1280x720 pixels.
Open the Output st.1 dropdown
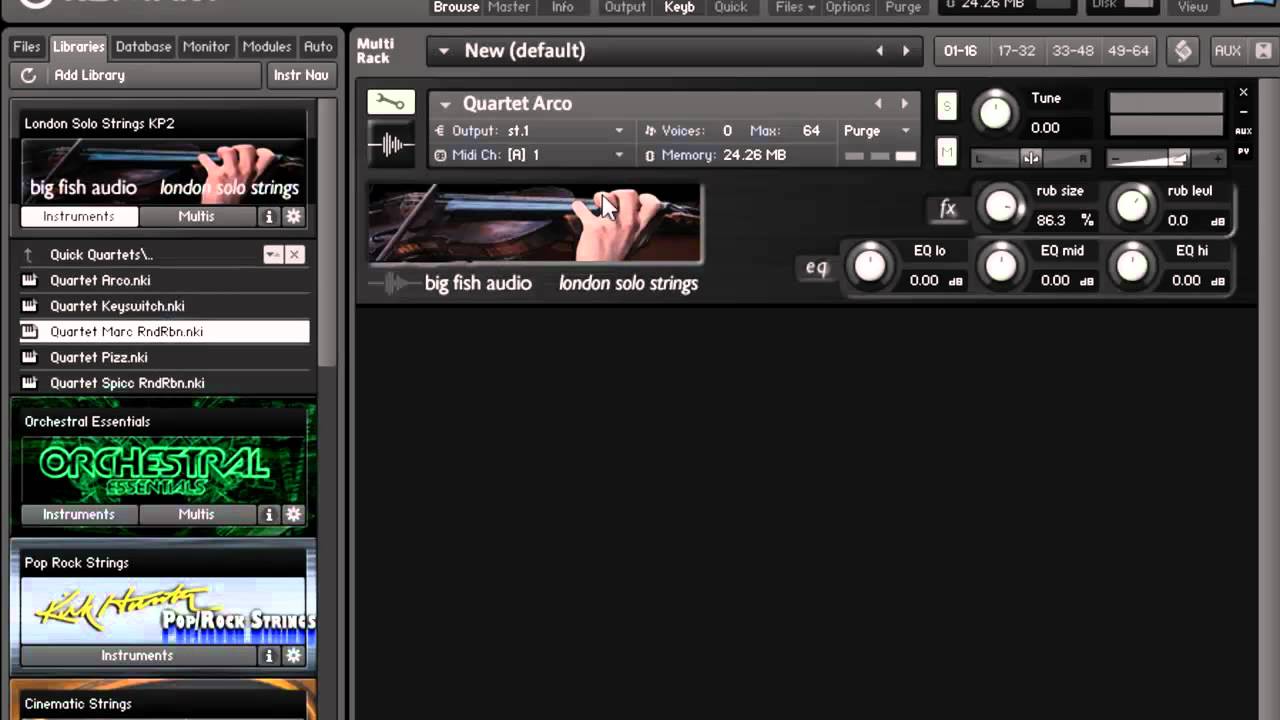[x=619, y=131]
